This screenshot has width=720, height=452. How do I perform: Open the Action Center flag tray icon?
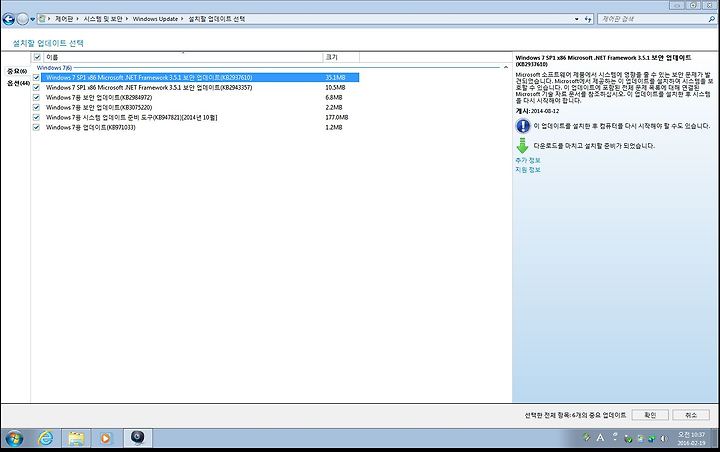pos(640,439)
